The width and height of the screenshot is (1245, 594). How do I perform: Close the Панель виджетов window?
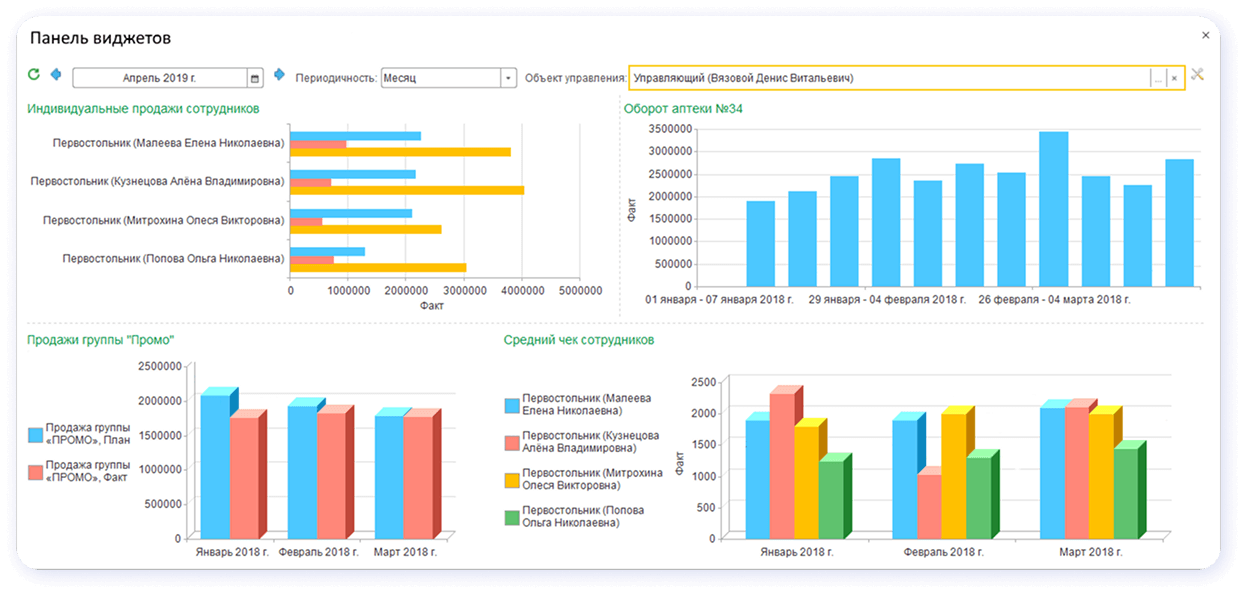coord(1205,35)
